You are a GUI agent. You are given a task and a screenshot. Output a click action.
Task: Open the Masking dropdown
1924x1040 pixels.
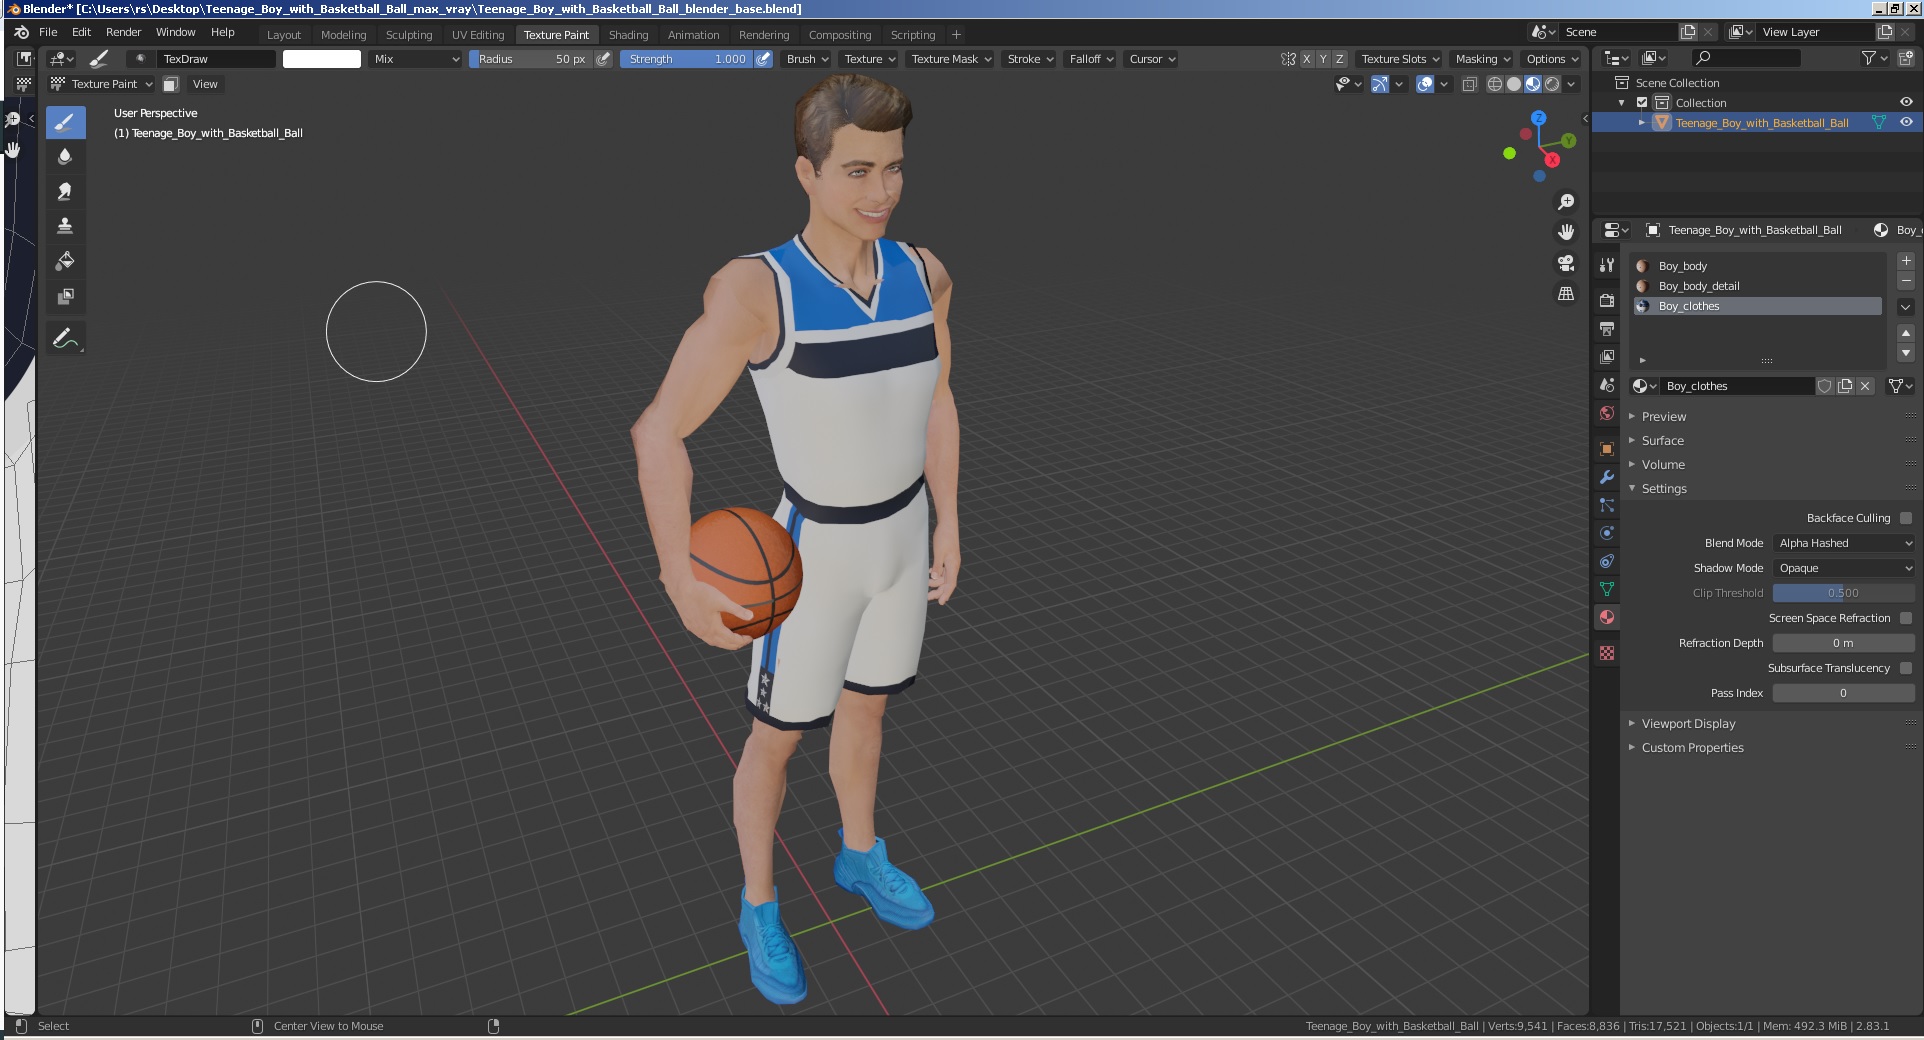pyautogui.click(x=1482, y=59)
